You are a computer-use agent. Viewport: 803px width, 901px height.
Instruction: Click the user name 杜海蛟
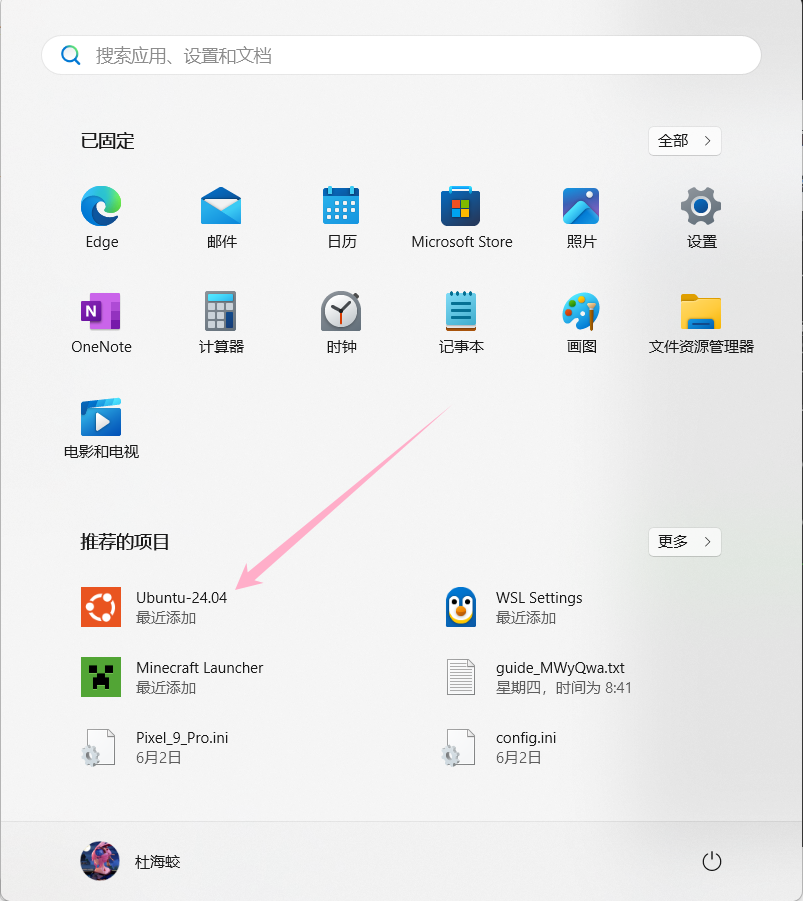[x=157, y=861]
